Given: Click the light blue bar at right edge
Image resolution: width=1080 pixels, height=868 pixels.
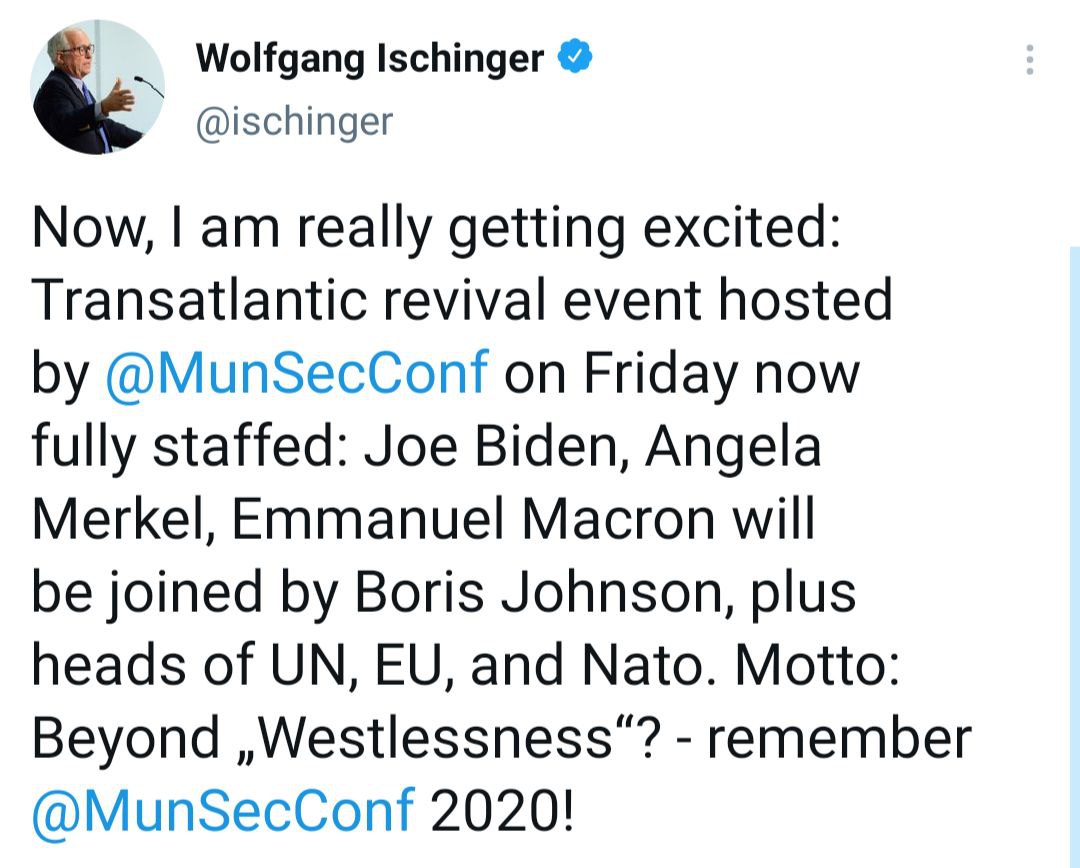Looking at the screenshot, I should [x=1073, y=550].
